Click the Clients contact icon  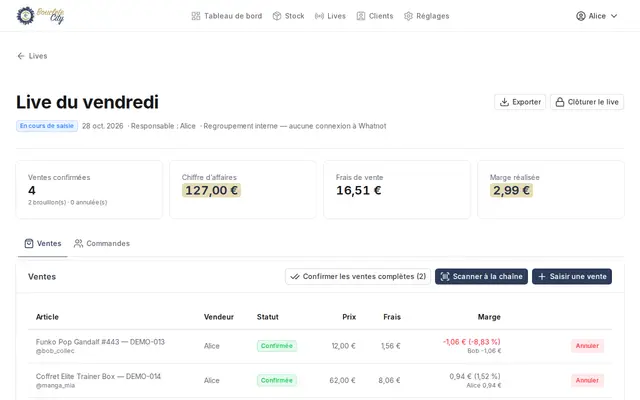(361, 16)
